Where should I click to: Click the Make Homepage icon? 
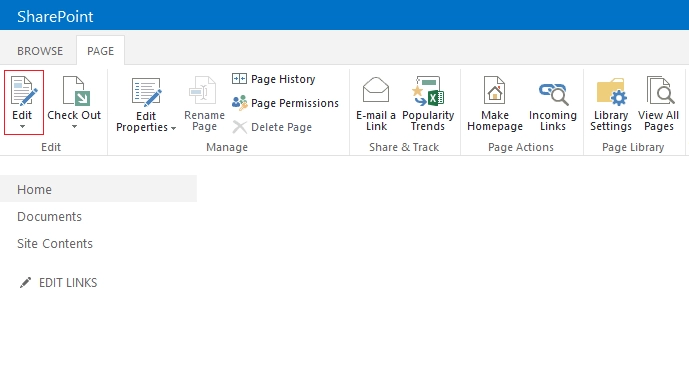pyautogui.click(x=495, y=90)
